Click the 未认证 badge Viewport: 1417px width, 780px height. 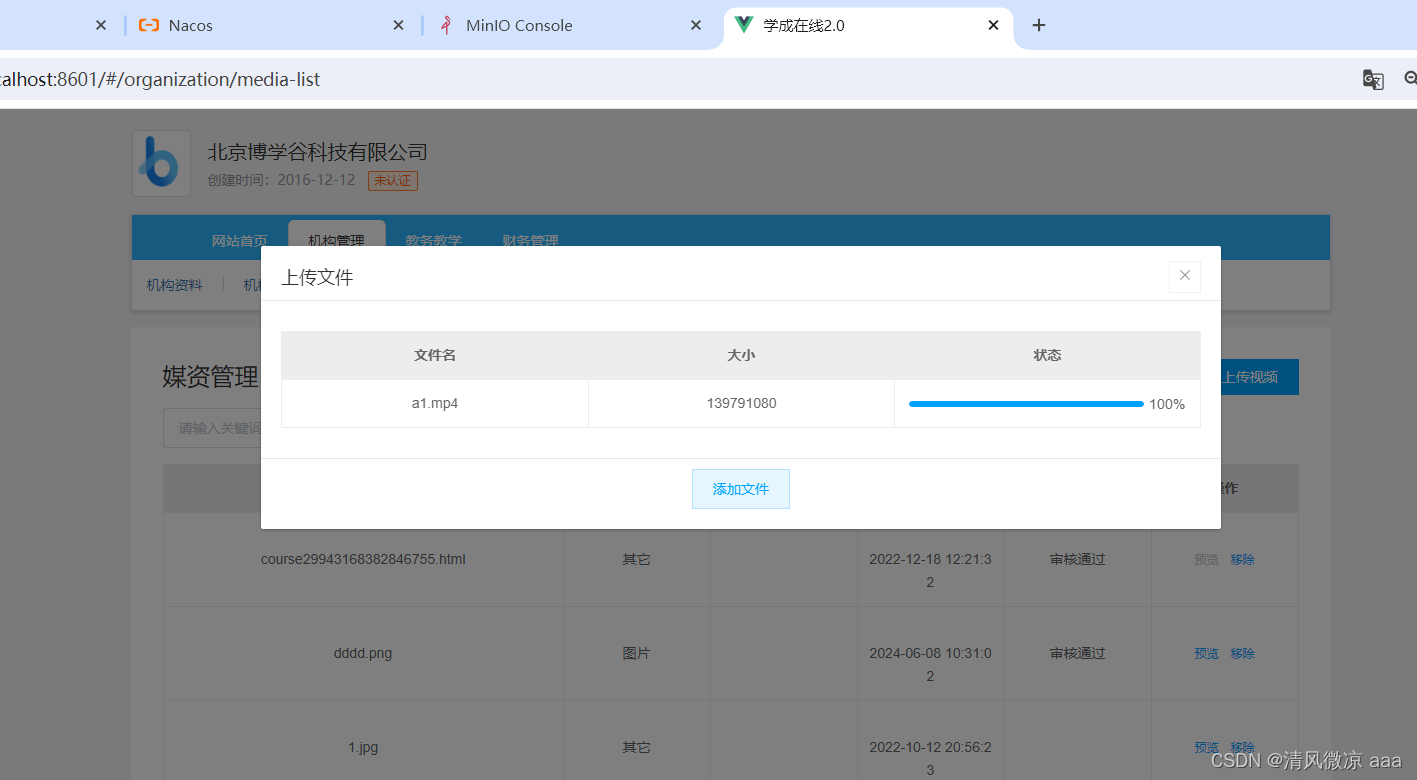tap(392, 180)
